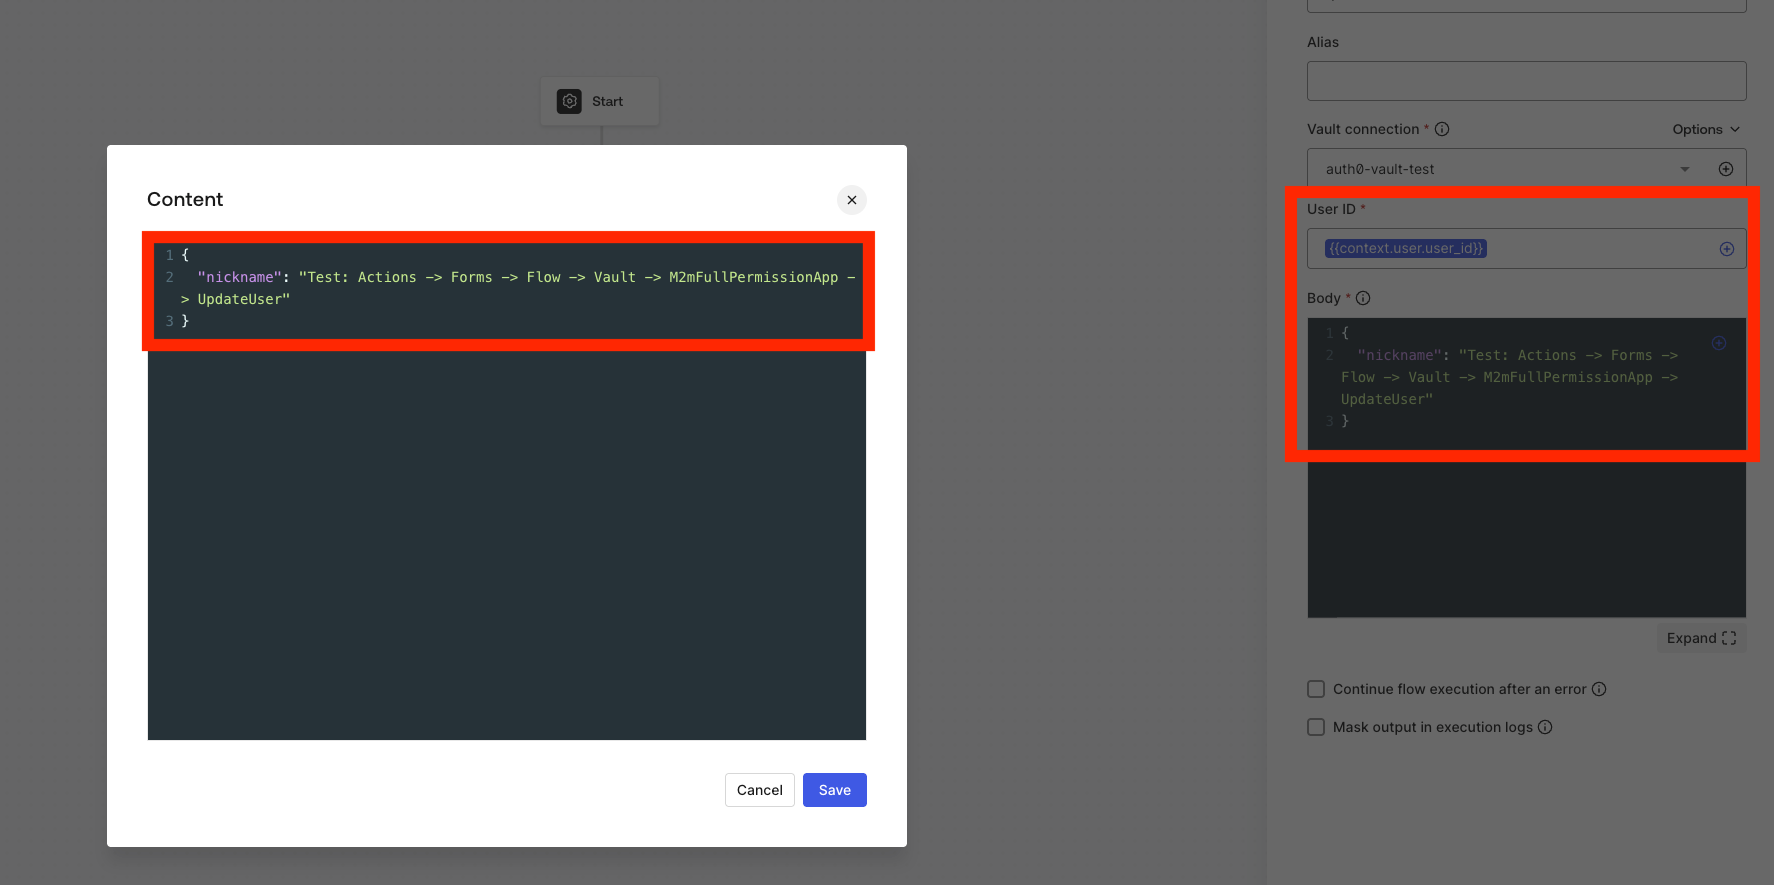Insert variable via User ID plus icon
Screen dimensions: 1774x885
coord(1727,249)
